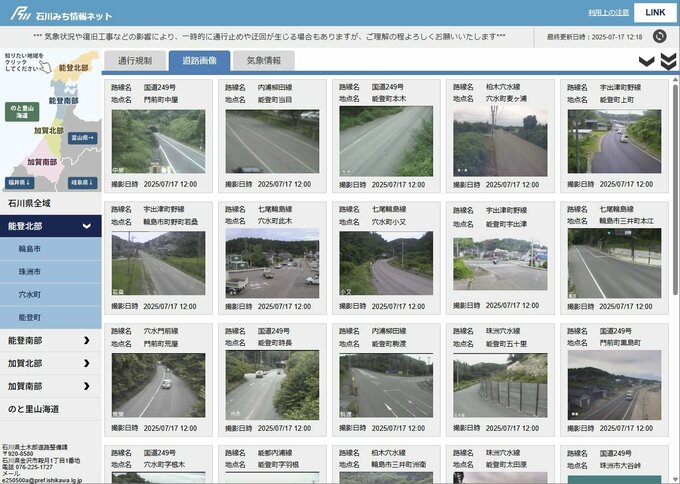Click the 輪島市三井町洲衛 location text
Image resolution: width=680 pixels, height=484 pixels.
(x=399, y=464)
